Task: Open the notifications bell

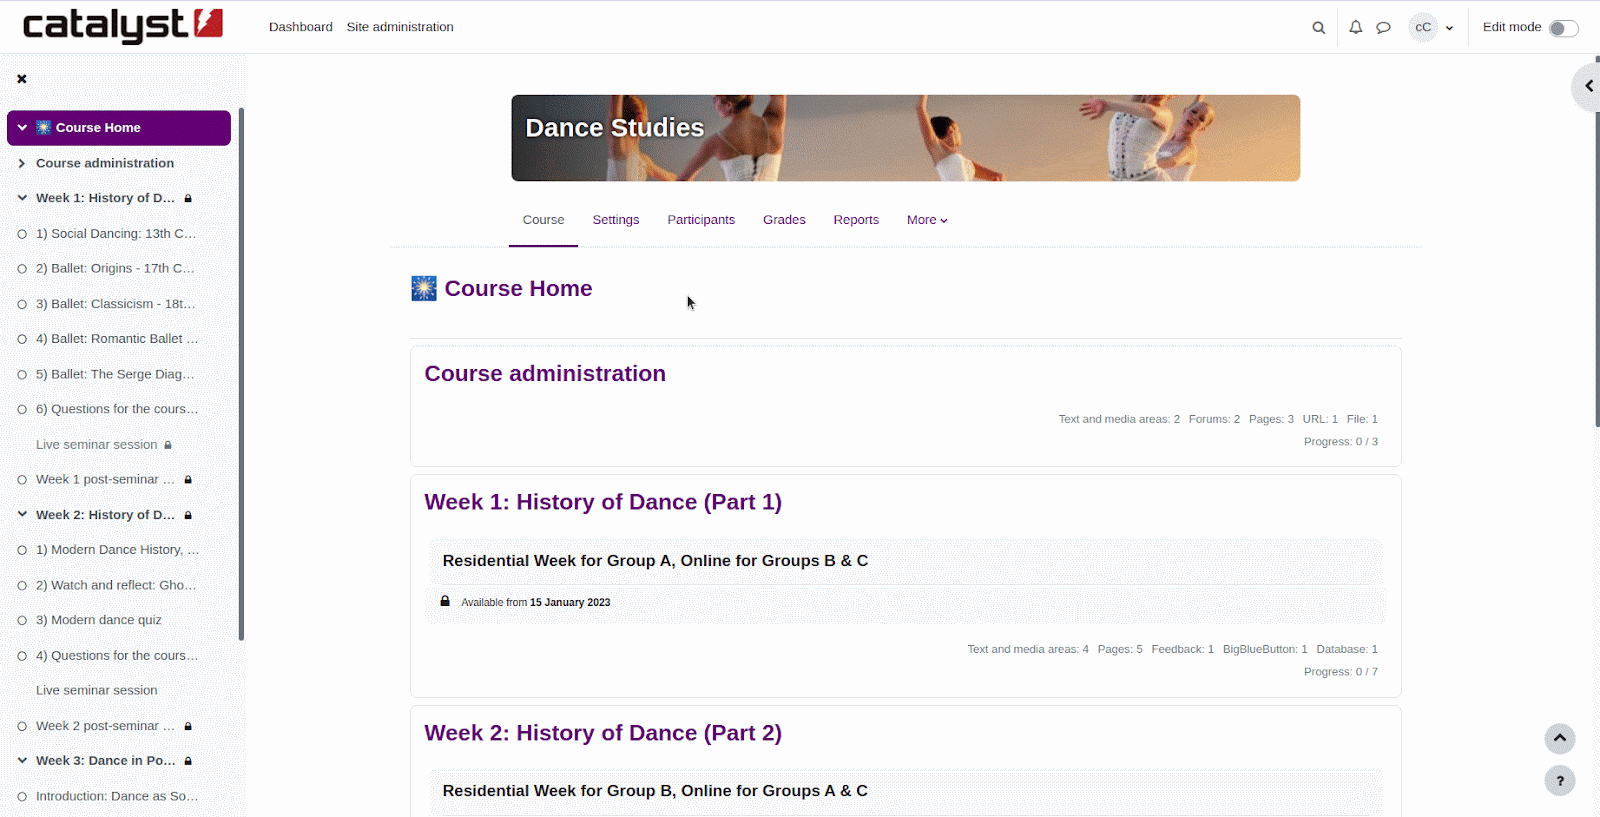Action: [1355, 27]
